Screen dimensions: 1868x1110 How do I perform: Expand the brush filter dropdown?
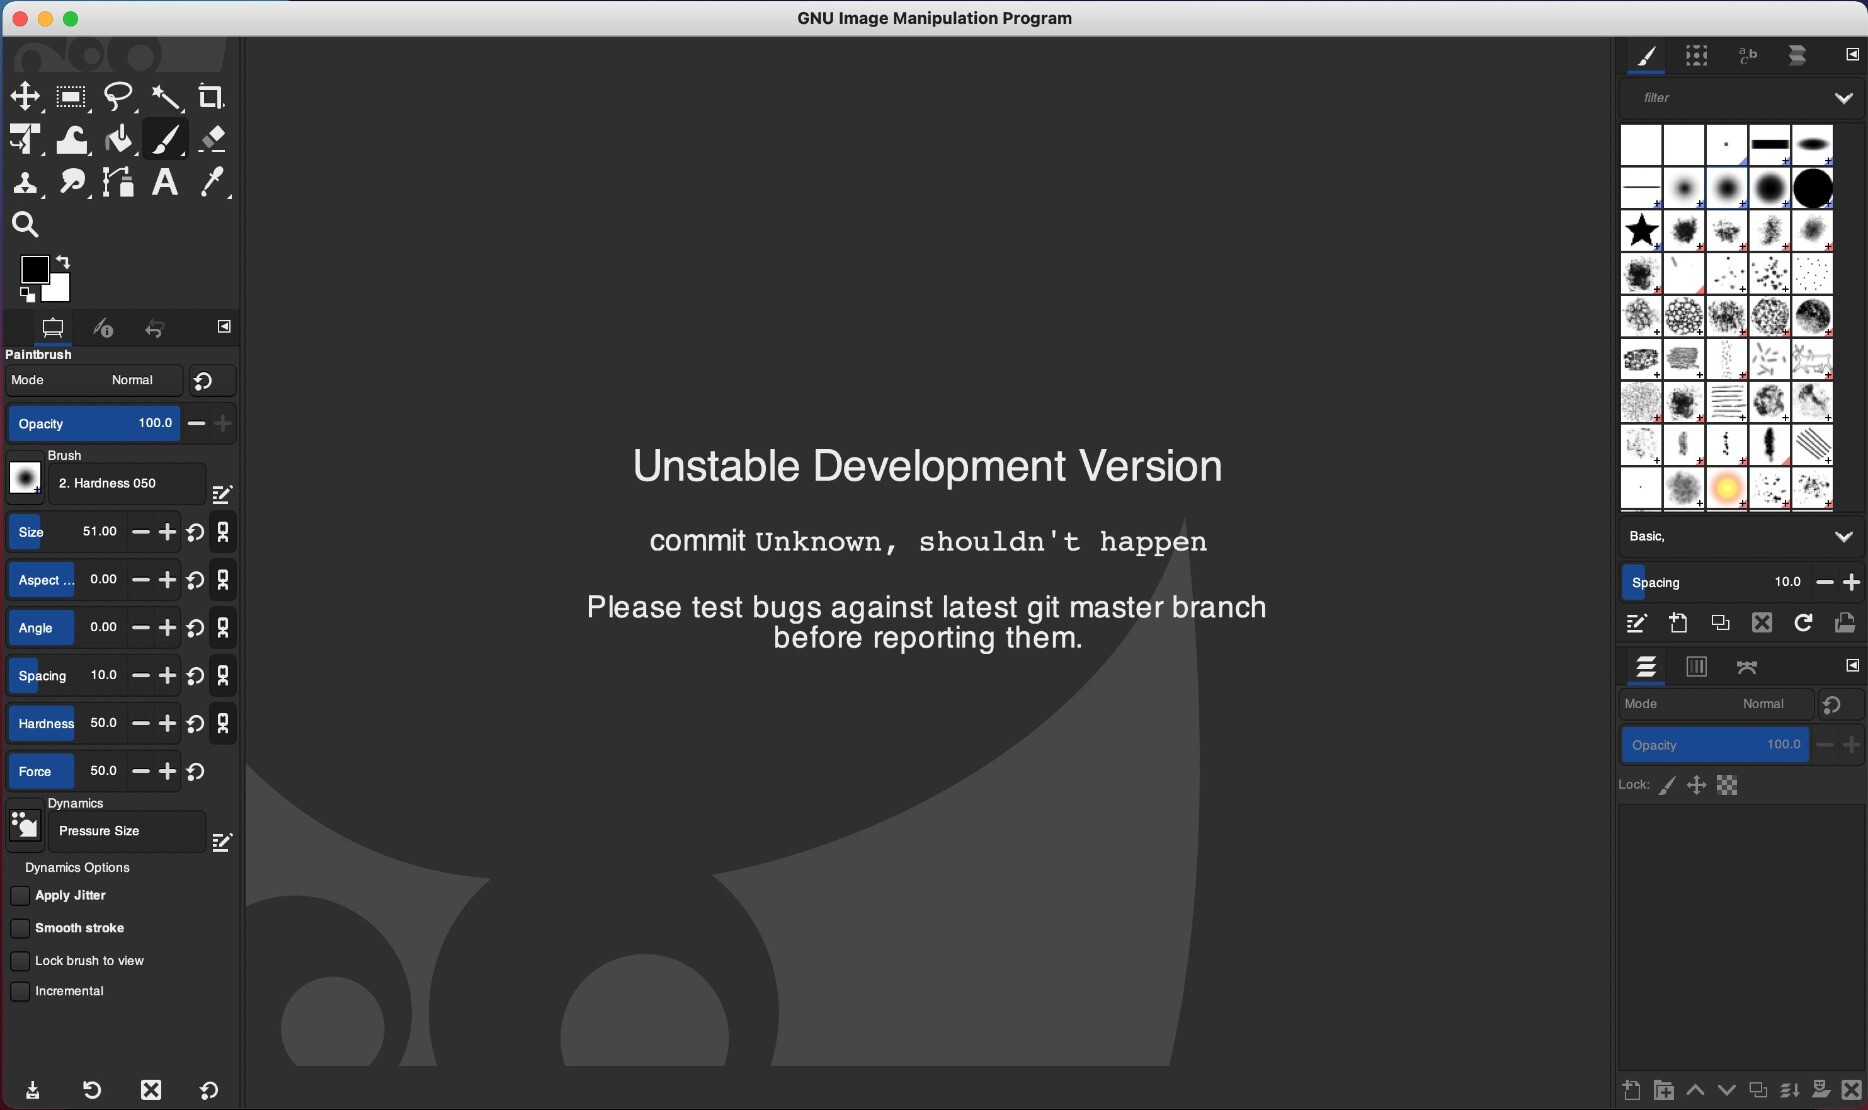(x=1843, y=98)
